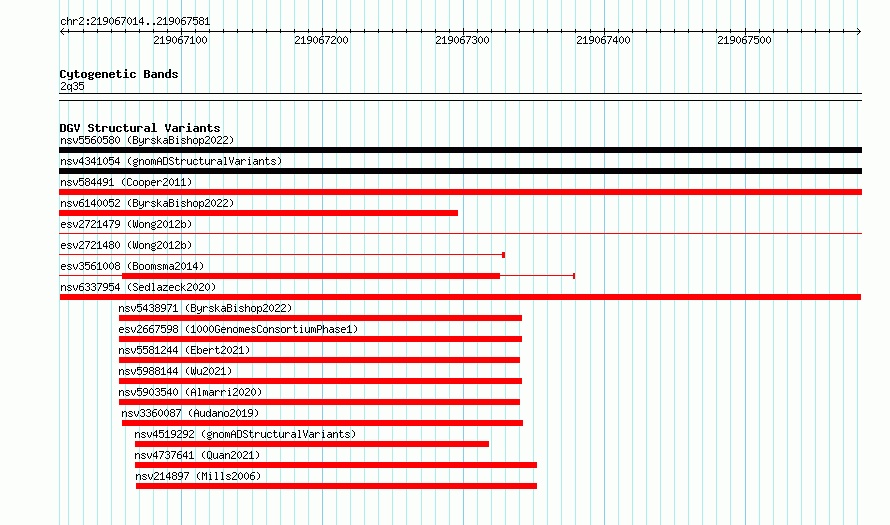This screenshot has height=525, width=890.
Task: Open variant nsv6140052 (ByrskaBishop2022) label
Action: [147, 203]
